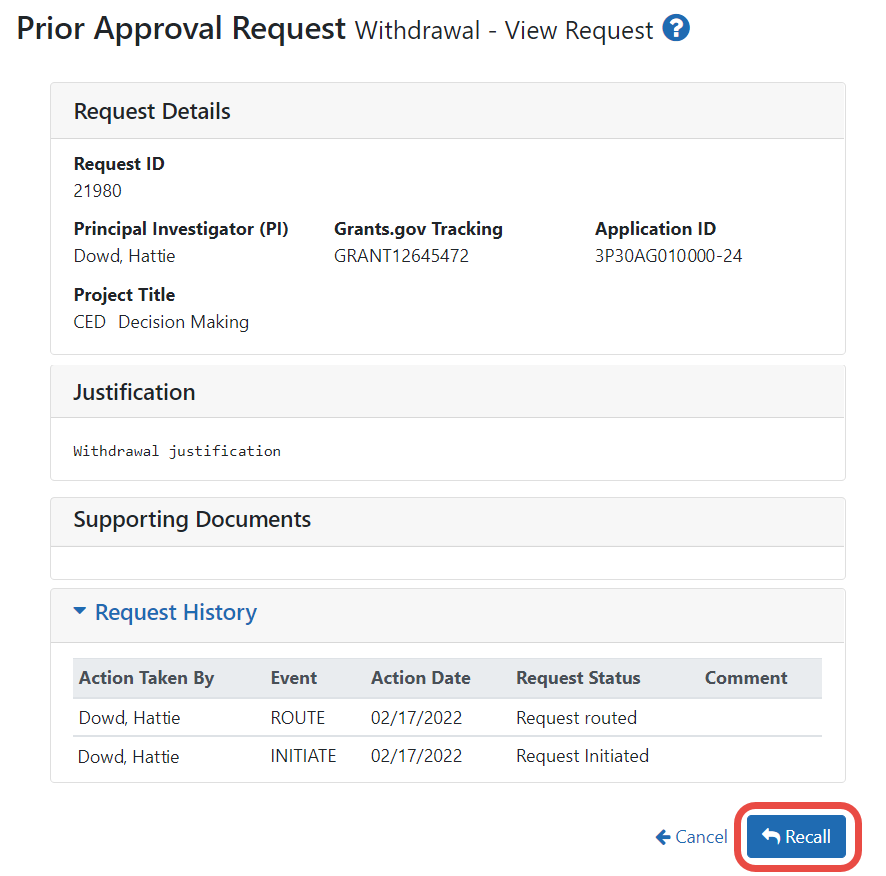Click the recall arrow icon inside Recall button
The width and height of the screenshot is (886, 876).
pyautogui.click(x=773, y=837)
